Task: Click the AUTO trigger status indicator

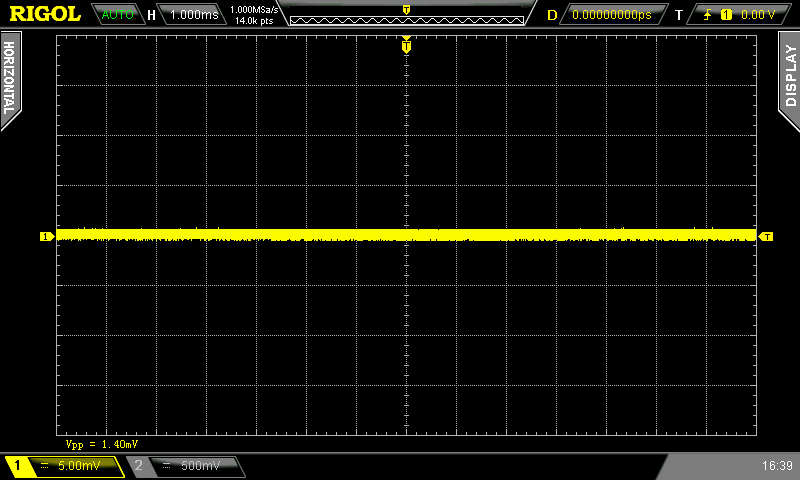Action: tap(117, 15)
